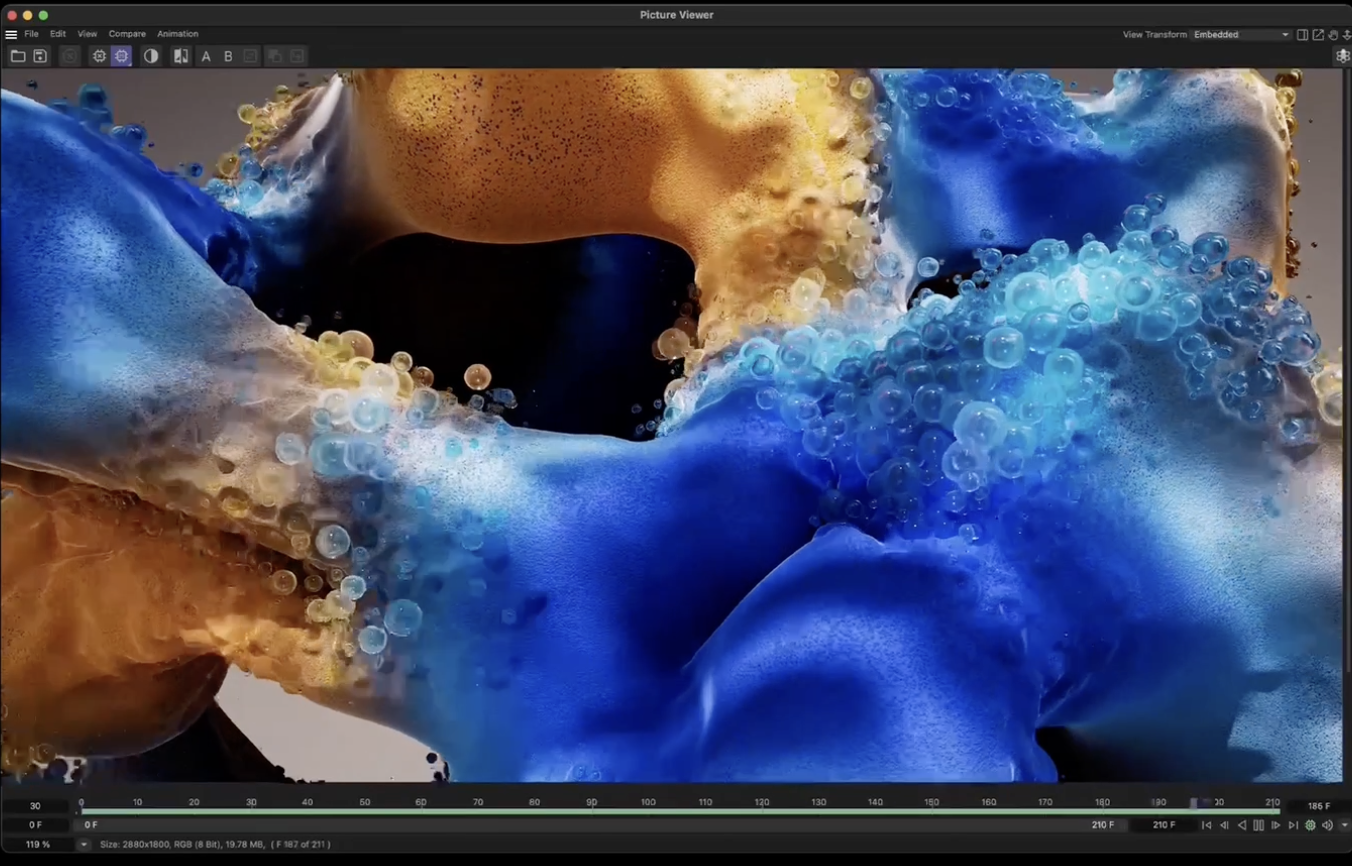The height and width of the screenshot is (866, 1352).
Task: Click the 210 F current frame field
Action: 1163,825
